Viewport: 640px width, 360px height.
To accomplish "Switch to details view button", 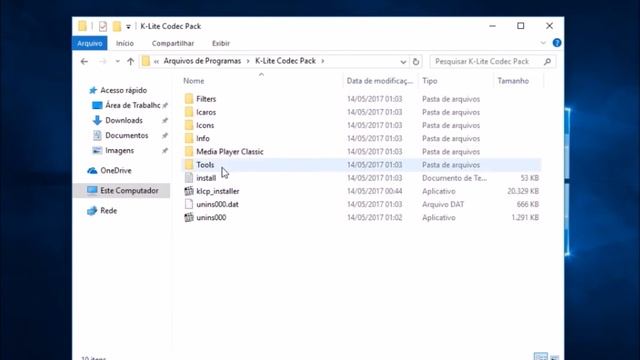I will tap(541, 357).
